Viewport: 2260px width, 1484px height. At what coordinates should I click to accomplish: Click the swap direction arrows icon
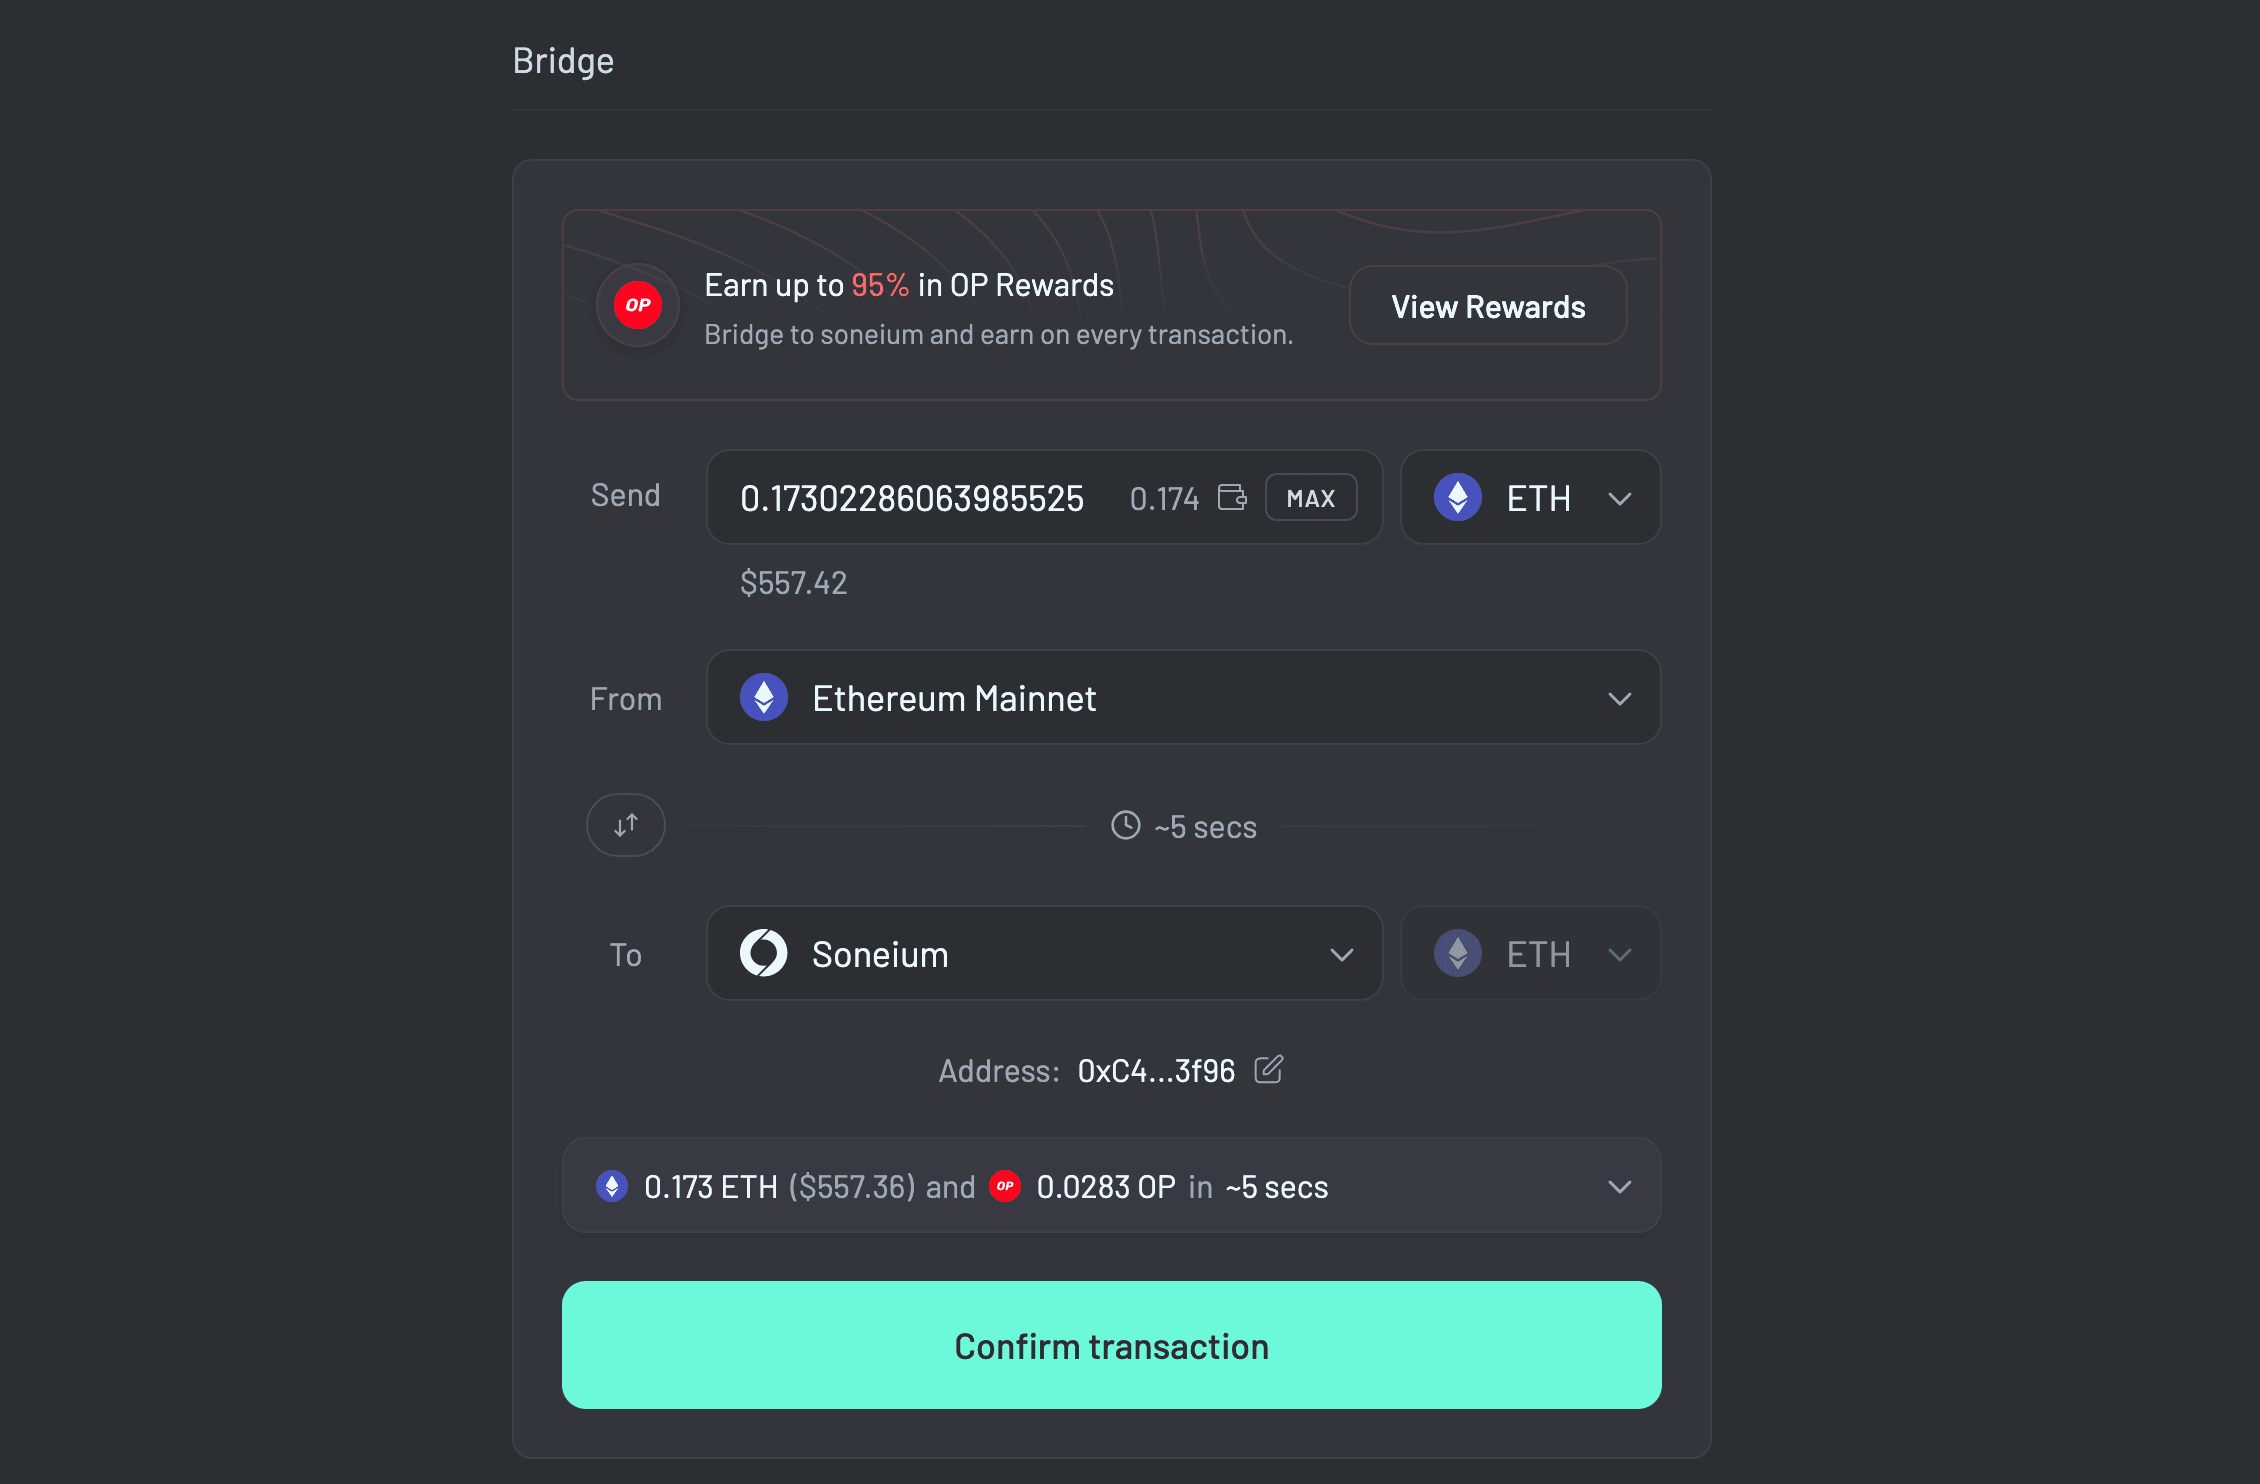(x=626, y=825)
